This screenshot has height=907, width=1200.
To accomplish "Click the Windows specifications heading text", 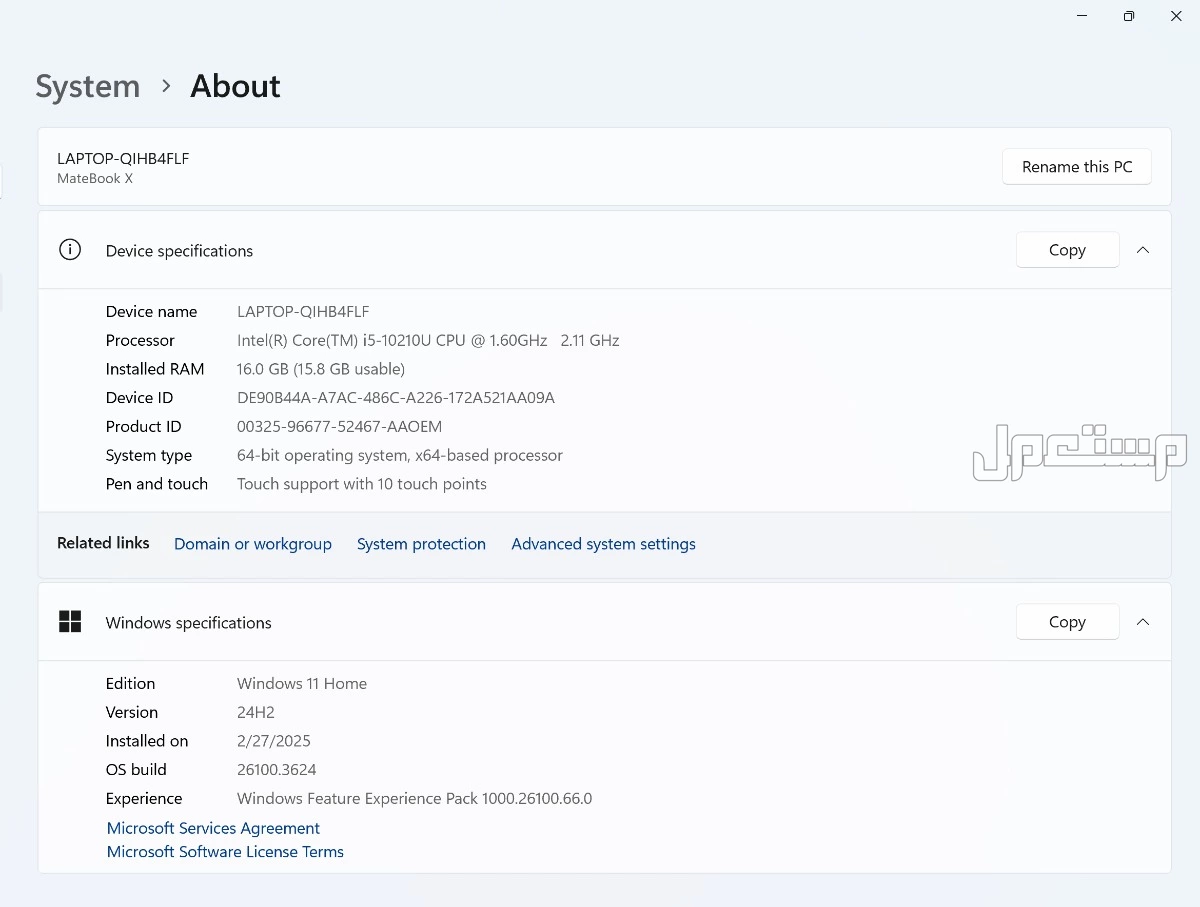I will (189, 623).
